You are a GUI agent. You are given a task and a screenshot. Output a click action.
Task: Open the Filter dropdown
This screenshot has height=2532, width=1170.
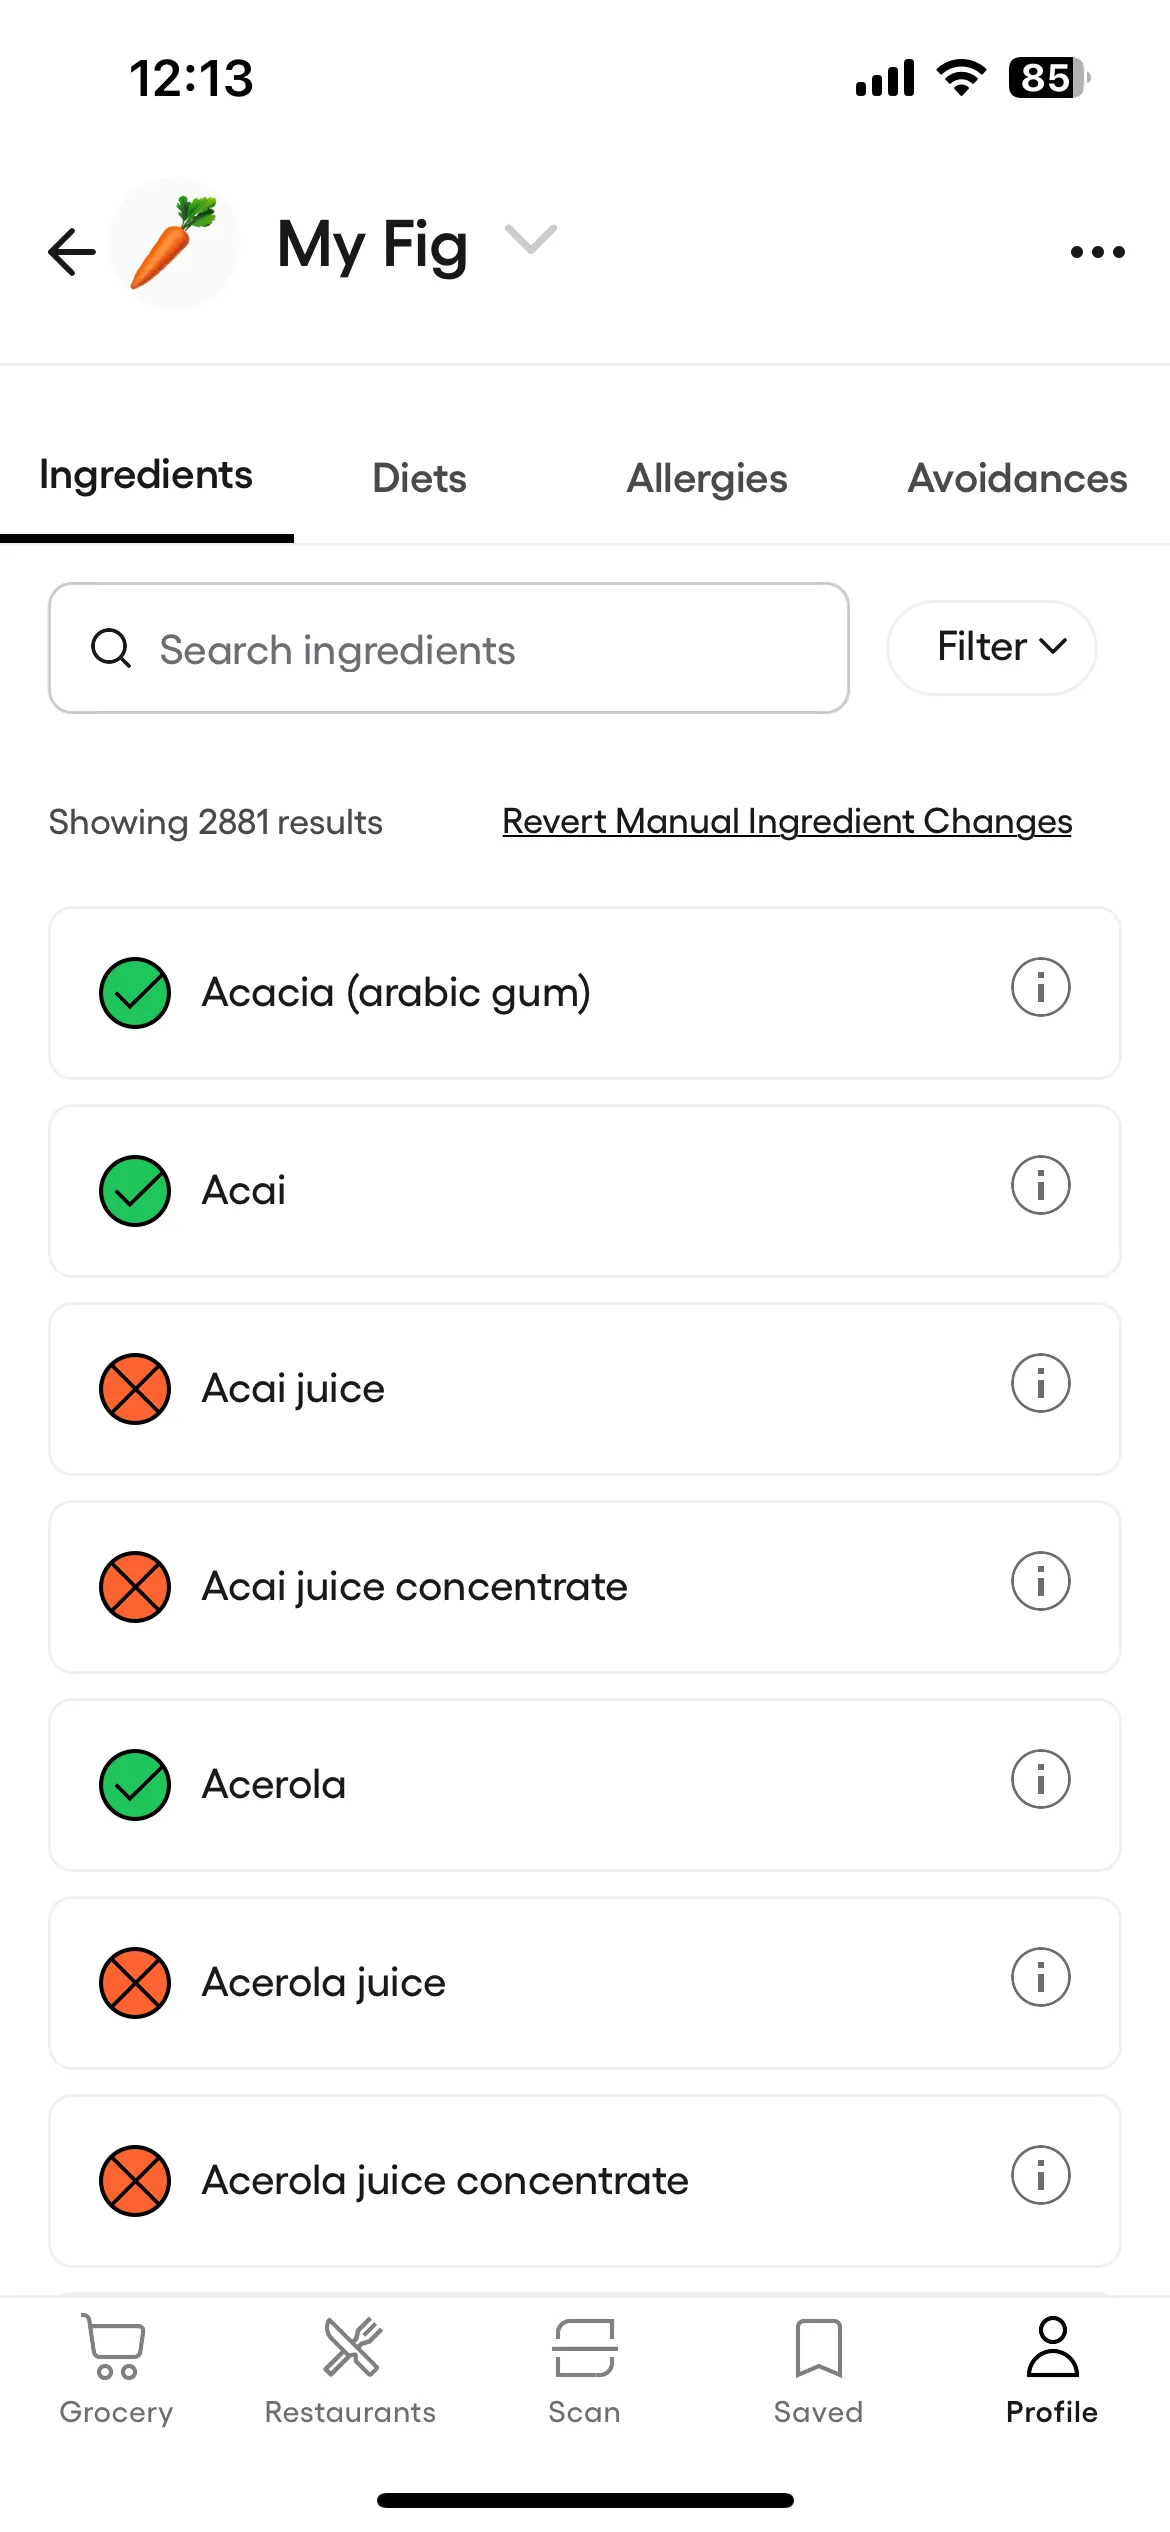click(x=991, y=647)
